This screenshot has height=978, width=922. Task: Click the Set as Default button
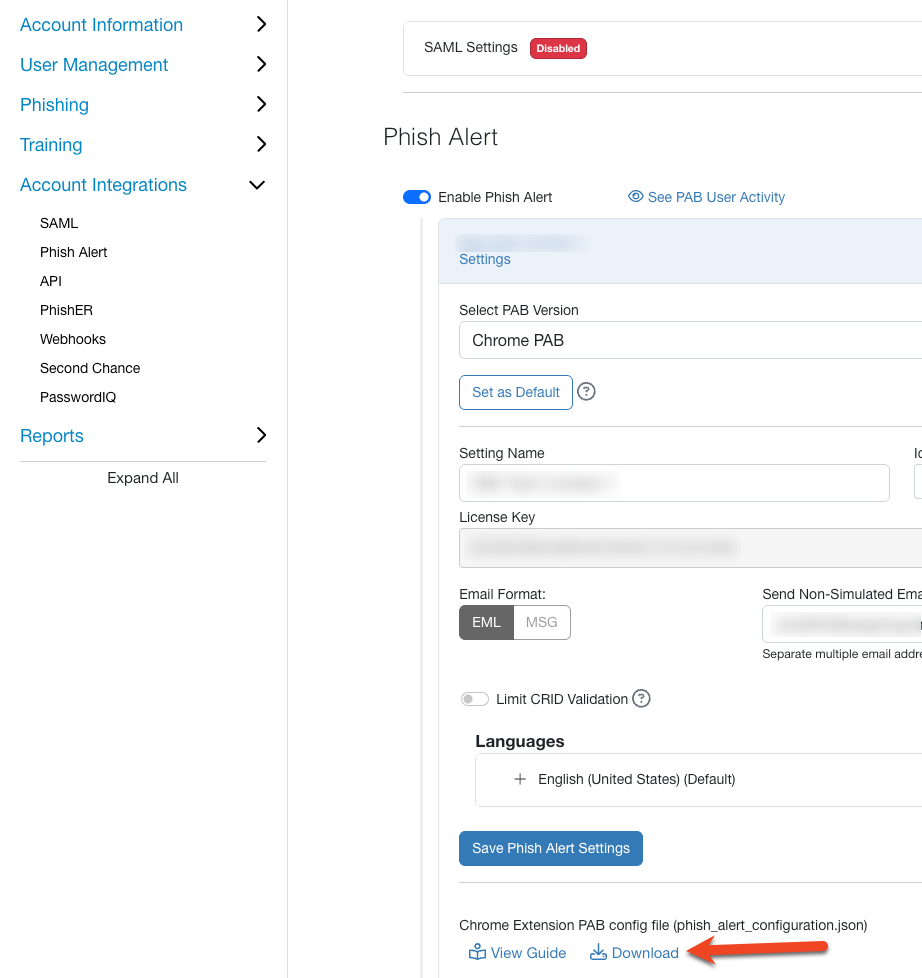[x=515, y=392]
